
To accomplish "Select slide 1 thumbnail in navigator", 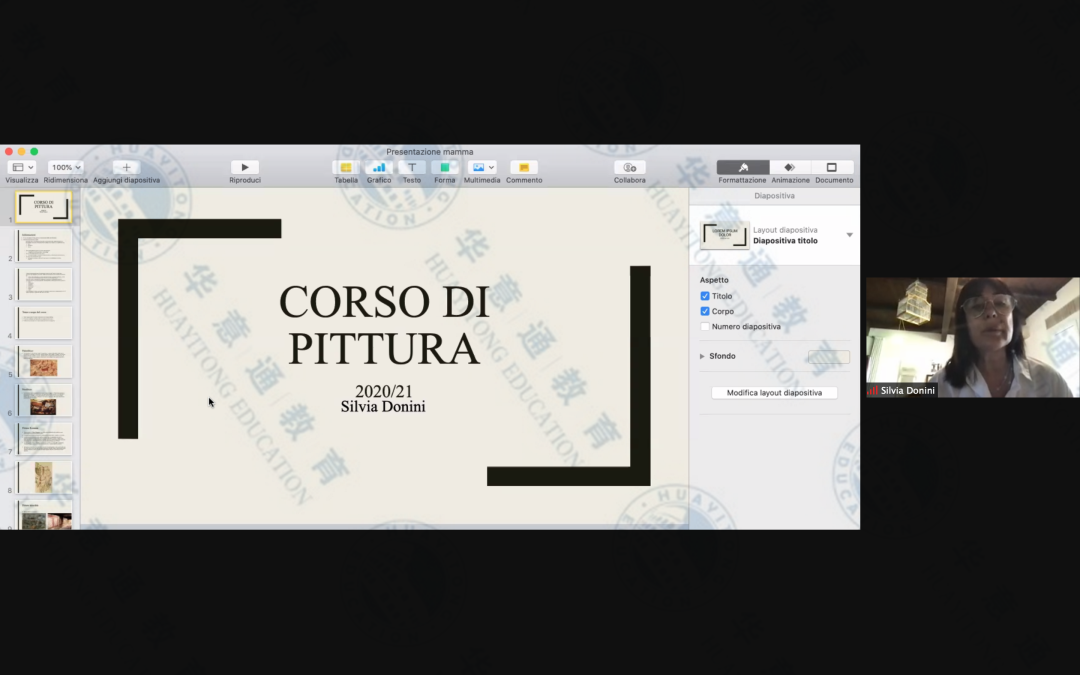I will click(x=43, y=207).
